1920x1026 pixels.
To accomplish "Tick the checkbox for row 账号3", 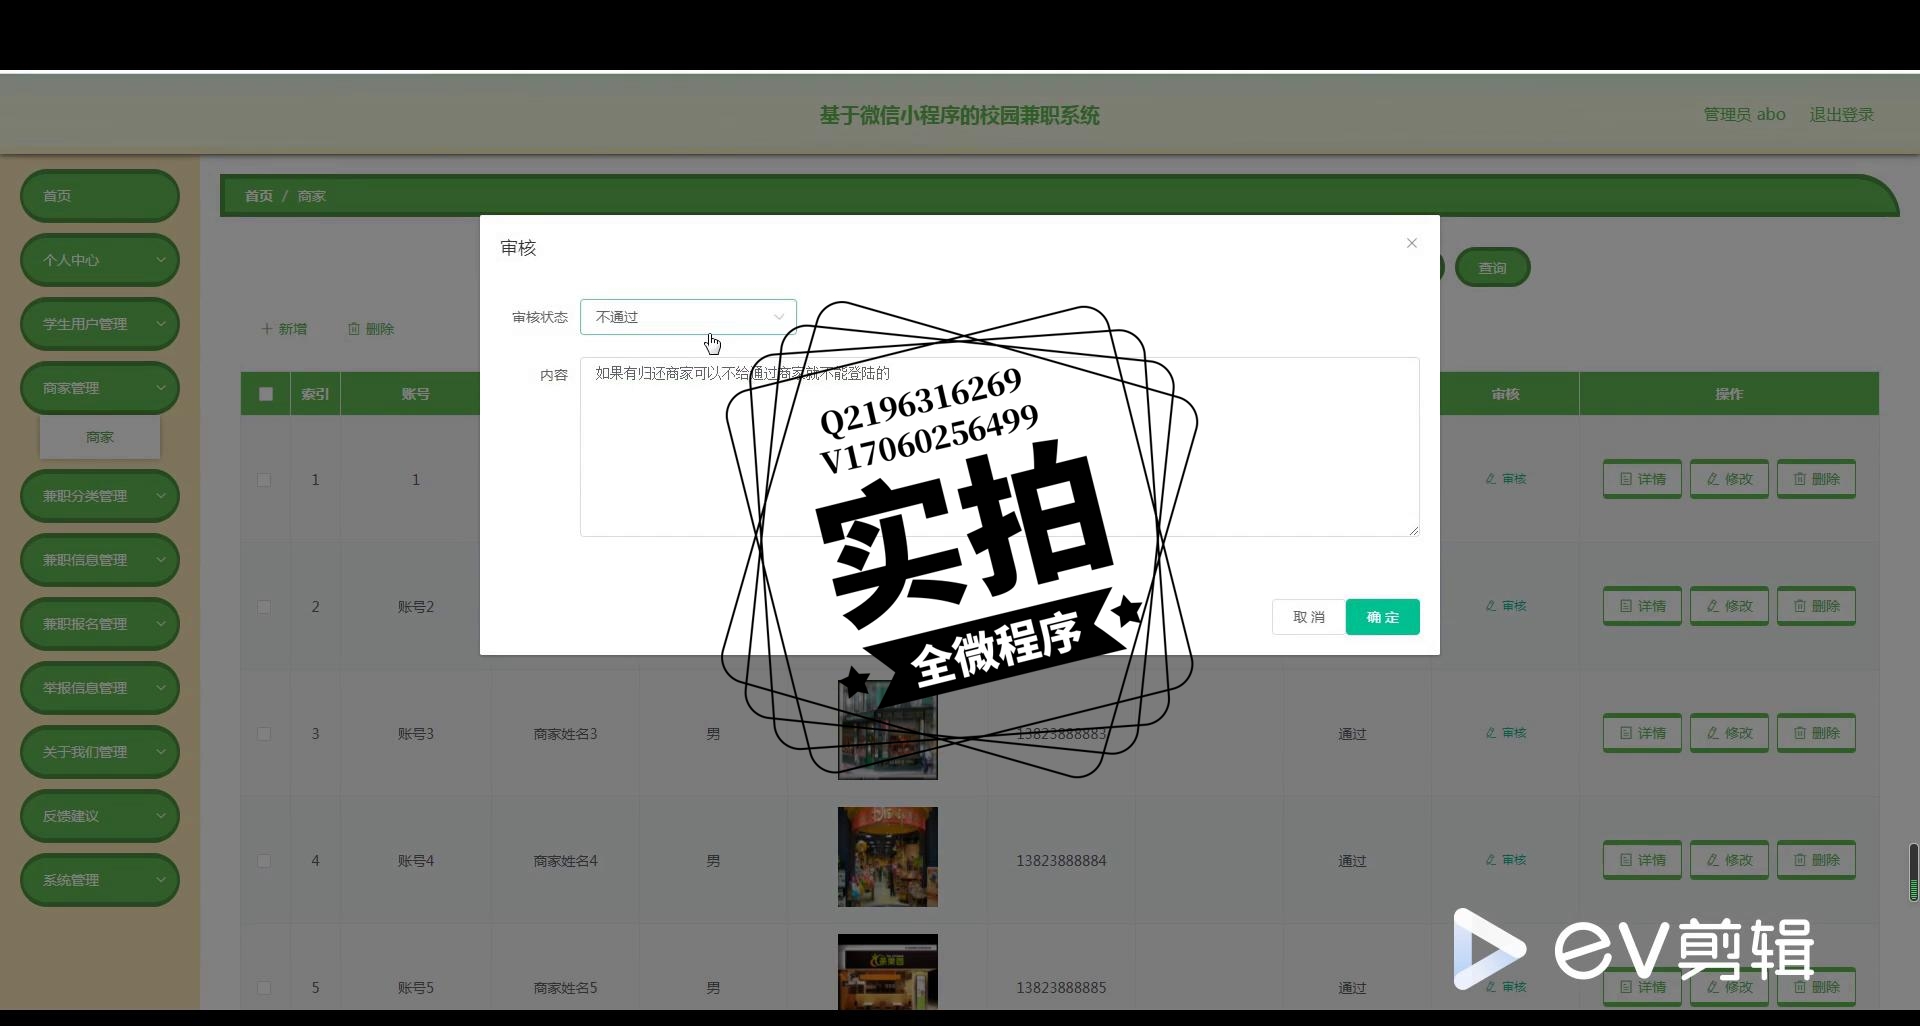I will 264,734.
